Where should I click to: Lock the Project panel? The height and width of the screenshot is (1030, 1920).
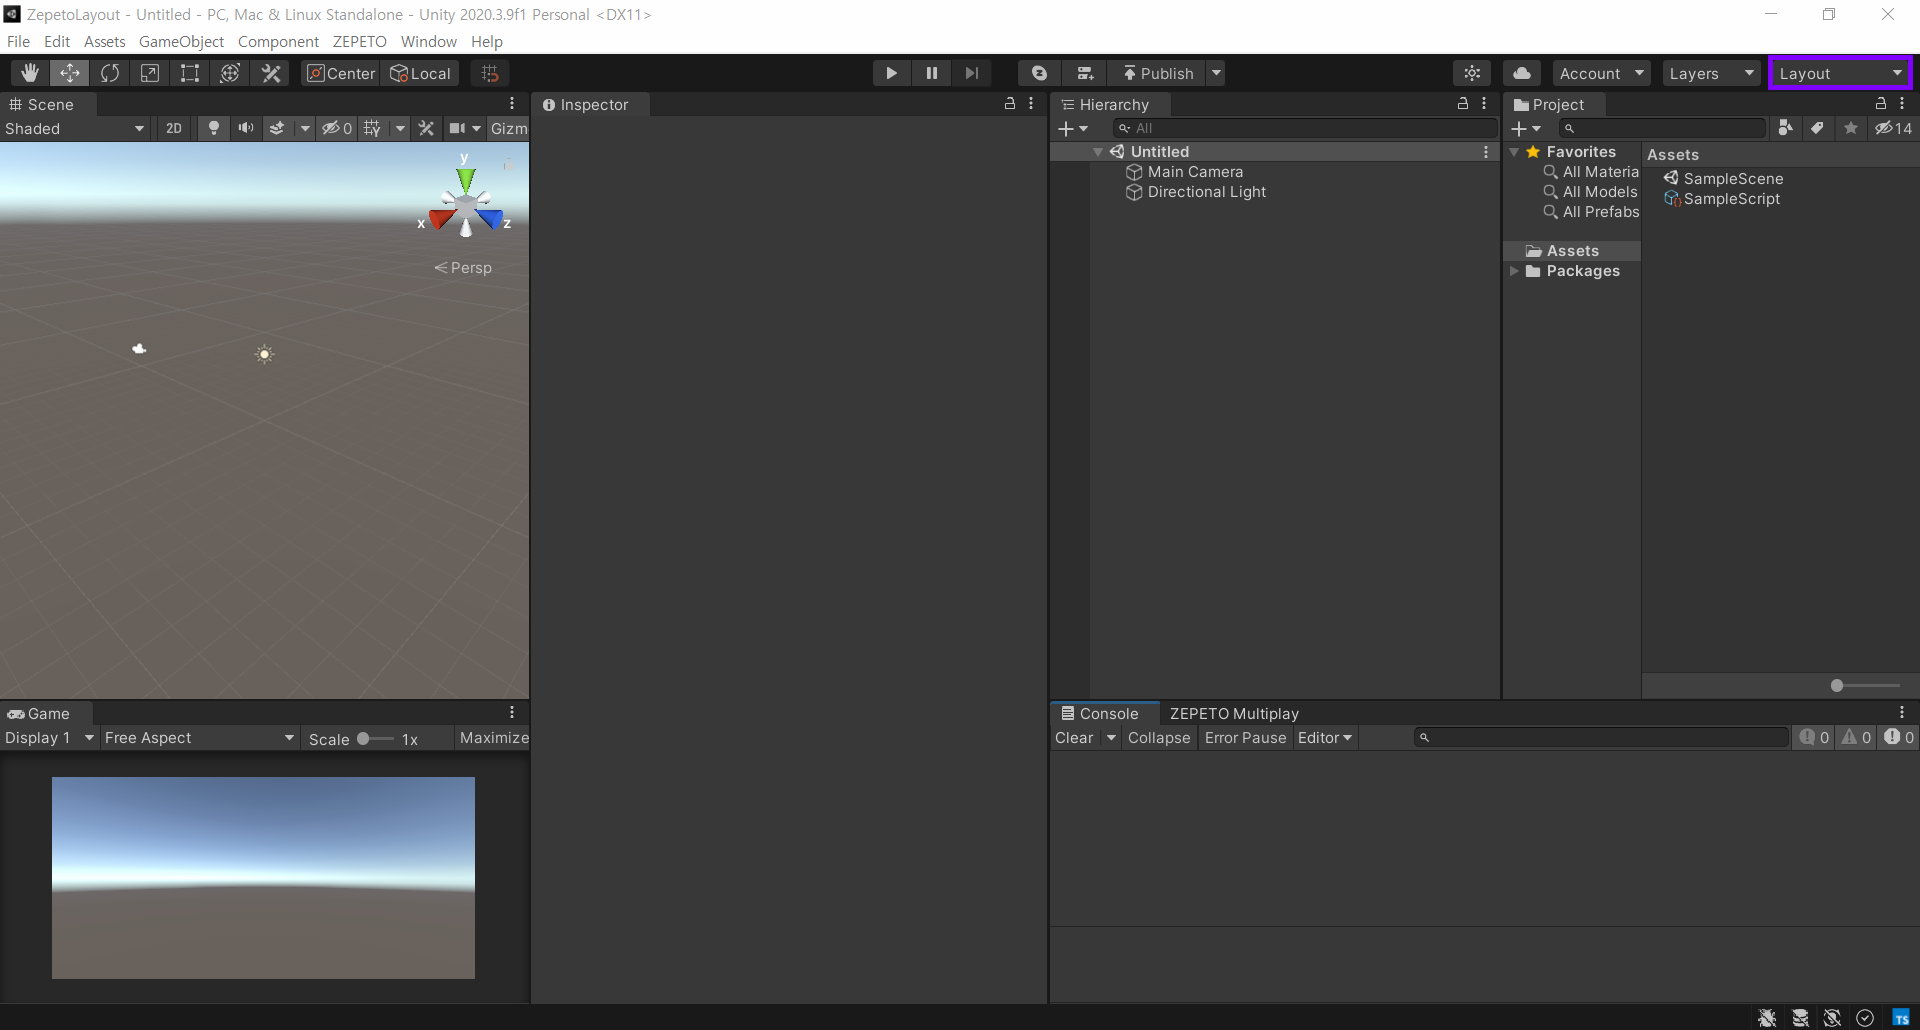tap(1881, 104)
